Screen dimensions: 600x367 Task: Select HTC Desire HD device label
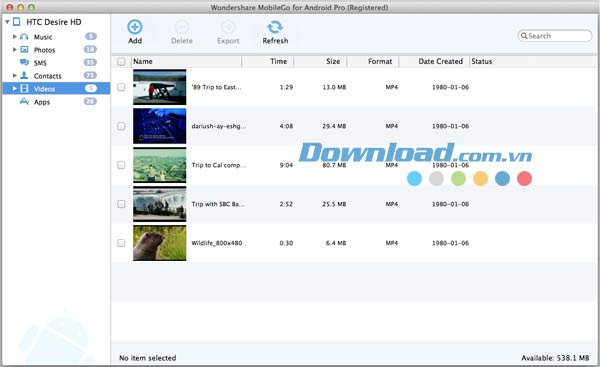54,22
